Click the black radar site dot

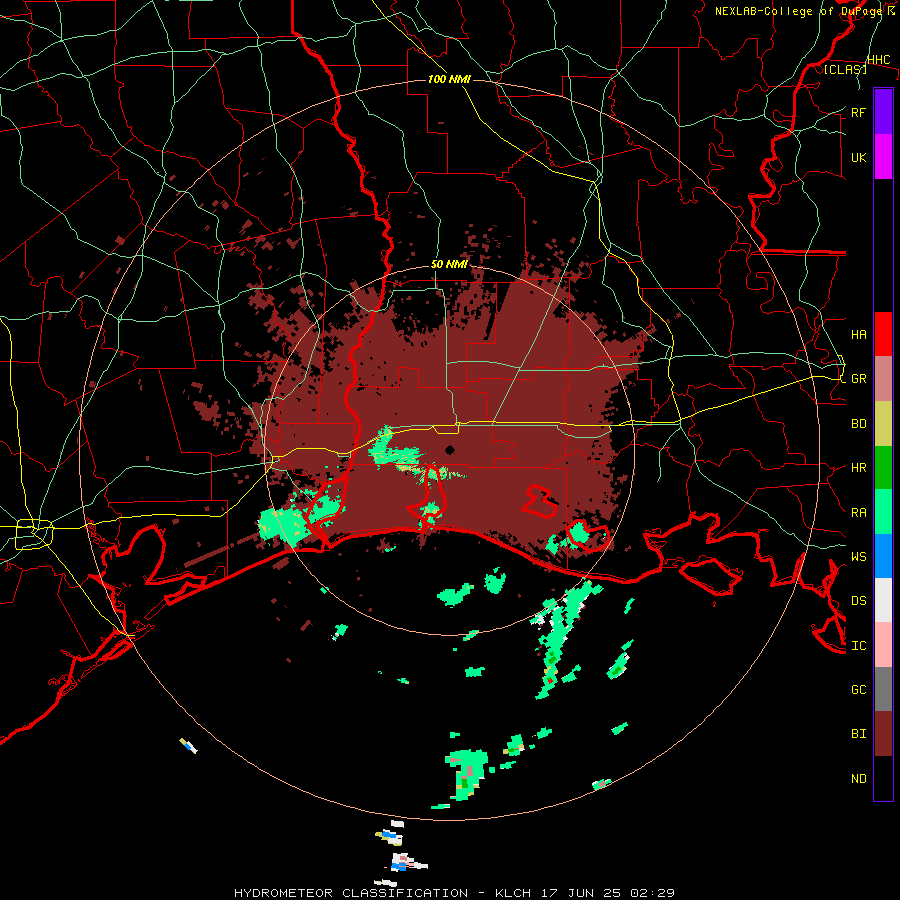(x=449, y=449)
